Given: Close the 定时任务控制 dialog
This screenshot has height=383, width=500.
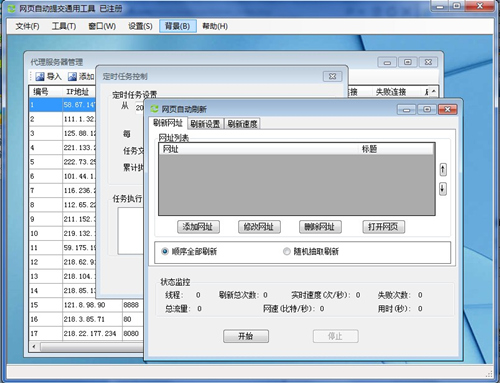Looking at the screenshot, I should 332,76.
